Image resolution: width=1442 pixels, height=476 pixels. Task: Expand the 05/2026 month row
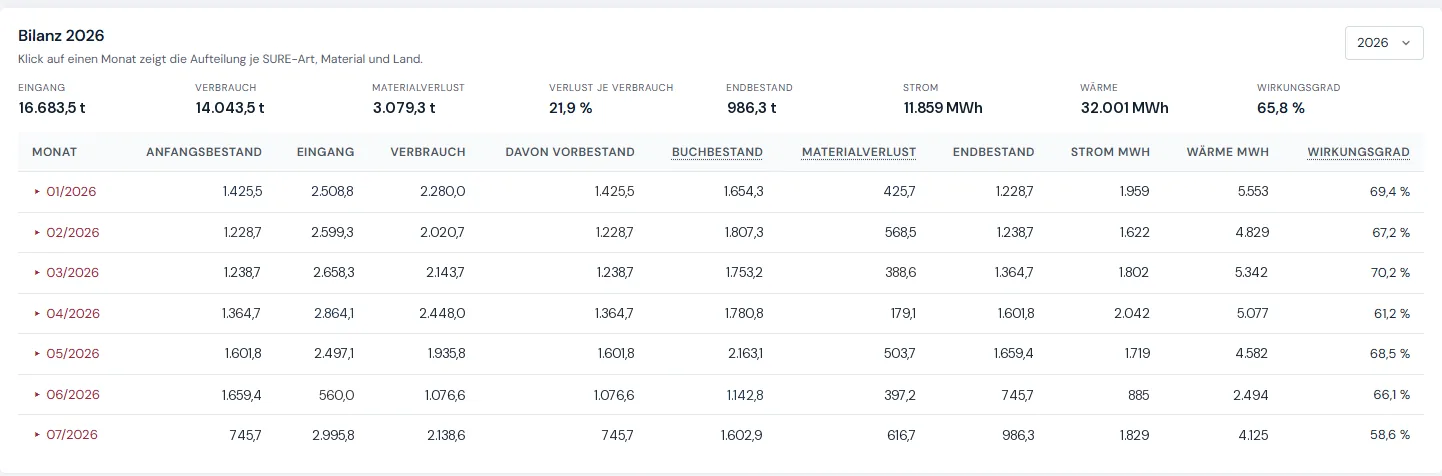(x=66, y=354)
